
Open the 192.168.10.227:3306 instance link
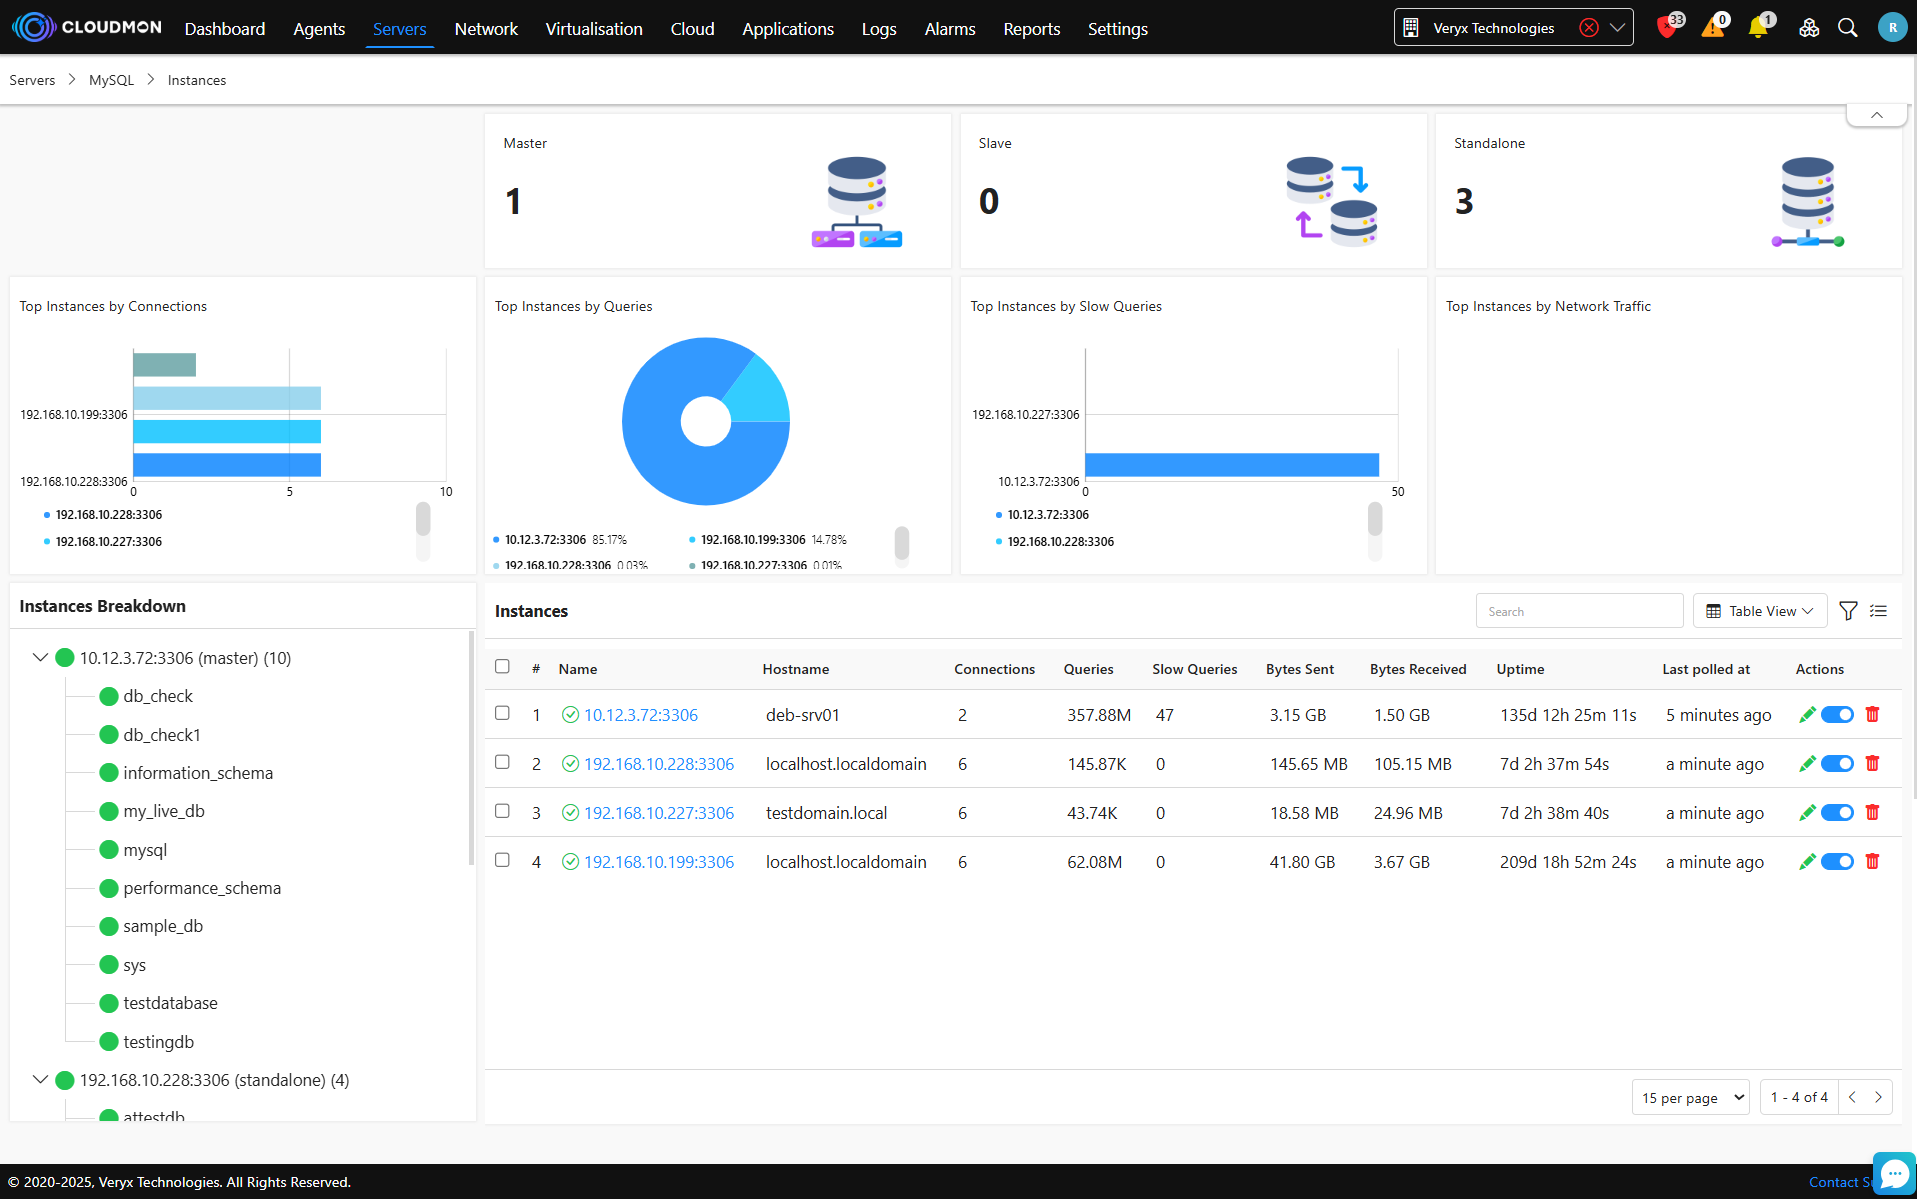[658, 813]
